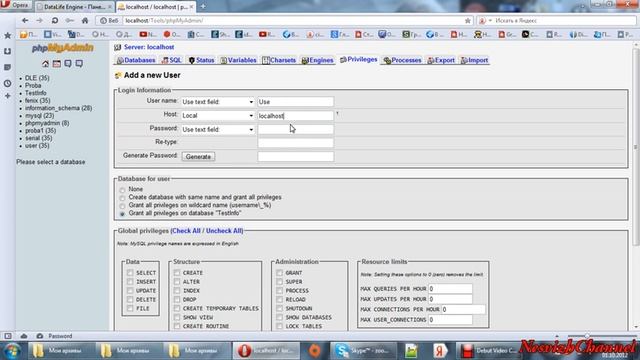Reload the page with refresh icon
640x360 pixels.
click(x=55, y=20)
